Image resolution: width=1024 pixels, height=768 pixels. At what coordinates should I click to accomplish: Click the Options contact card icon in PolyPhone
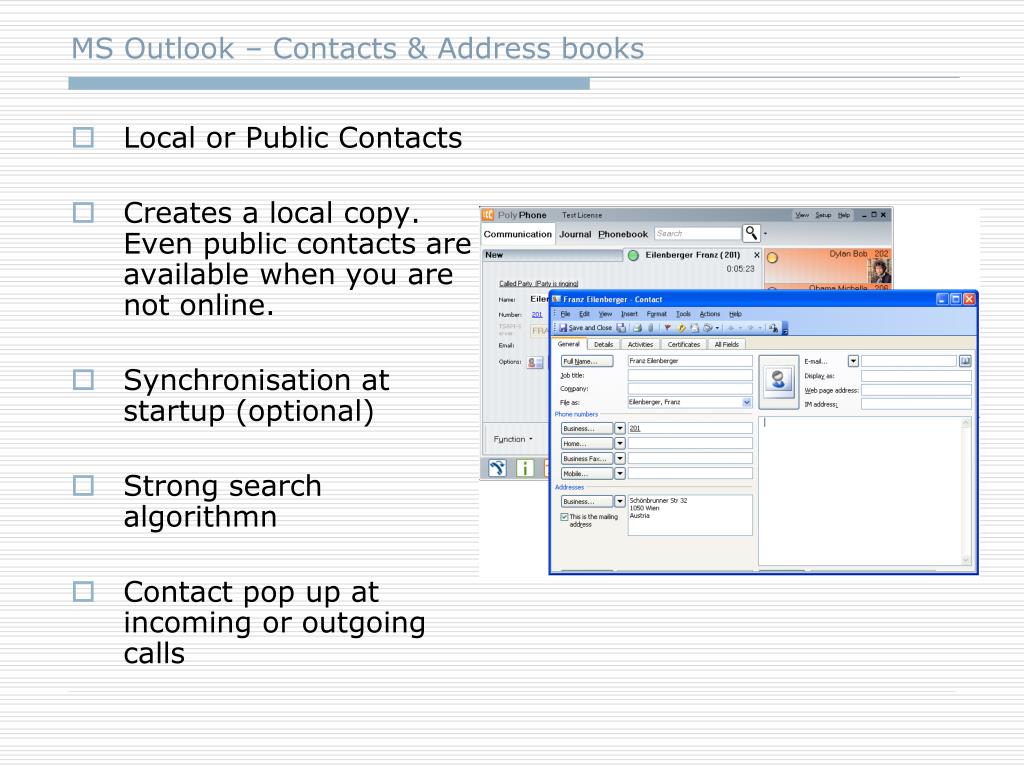[535, 362]
